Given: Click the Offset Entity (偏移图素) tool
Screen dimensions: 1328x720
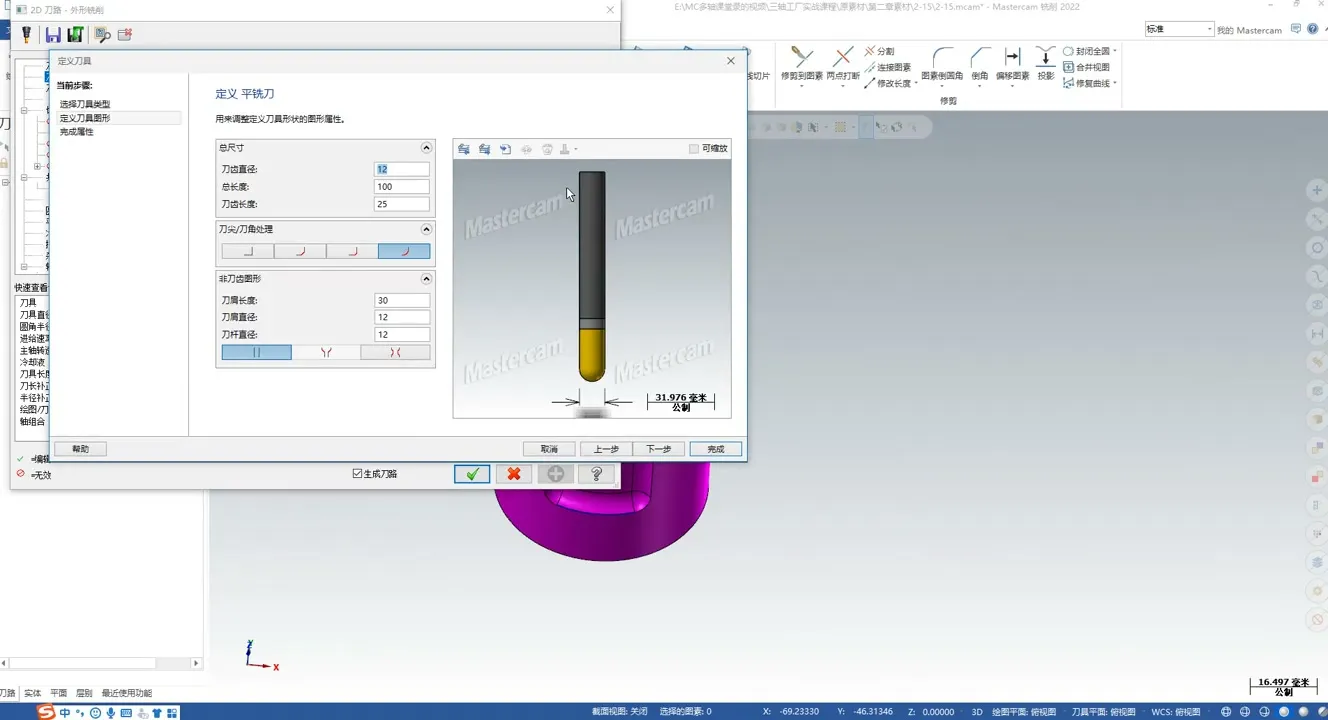Looking at the screenshot, I should point(1012,63).
